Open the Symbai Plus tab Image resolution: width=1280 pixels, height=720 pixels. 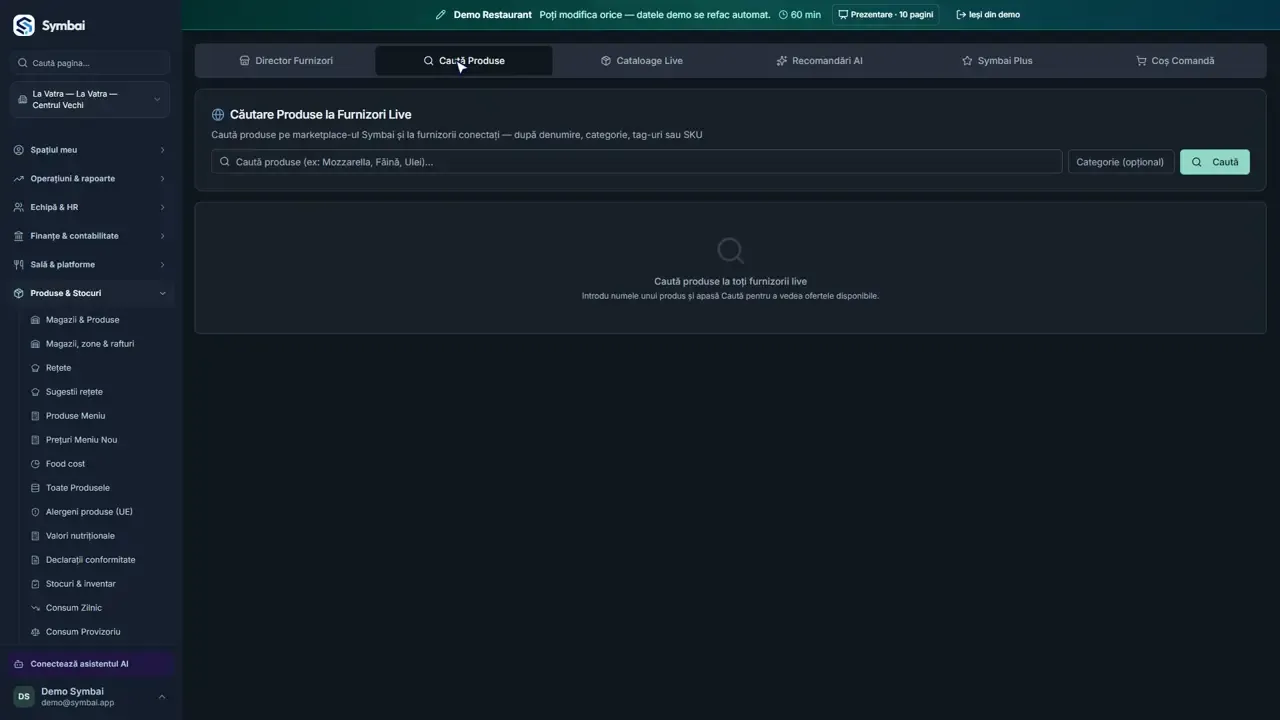pyautogui.click(x=997, y=61)
